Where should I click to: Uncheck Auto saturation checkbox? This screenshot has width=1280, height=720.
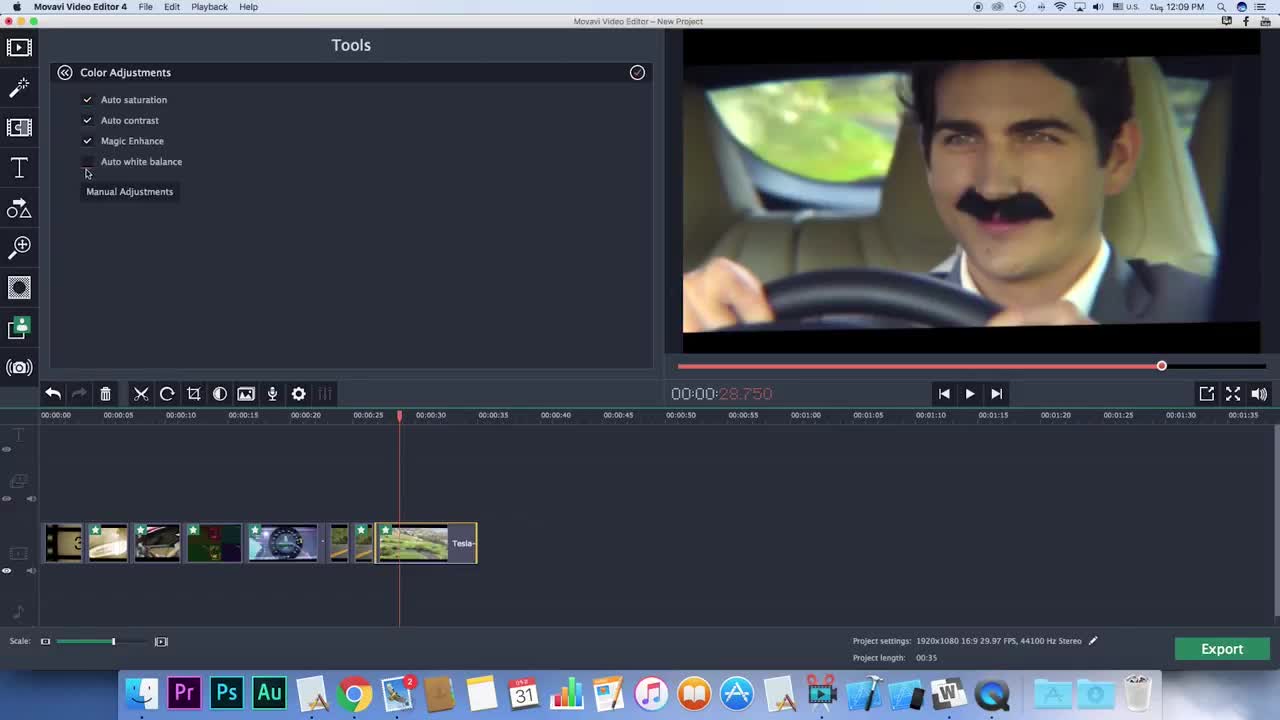click(87, 100)
